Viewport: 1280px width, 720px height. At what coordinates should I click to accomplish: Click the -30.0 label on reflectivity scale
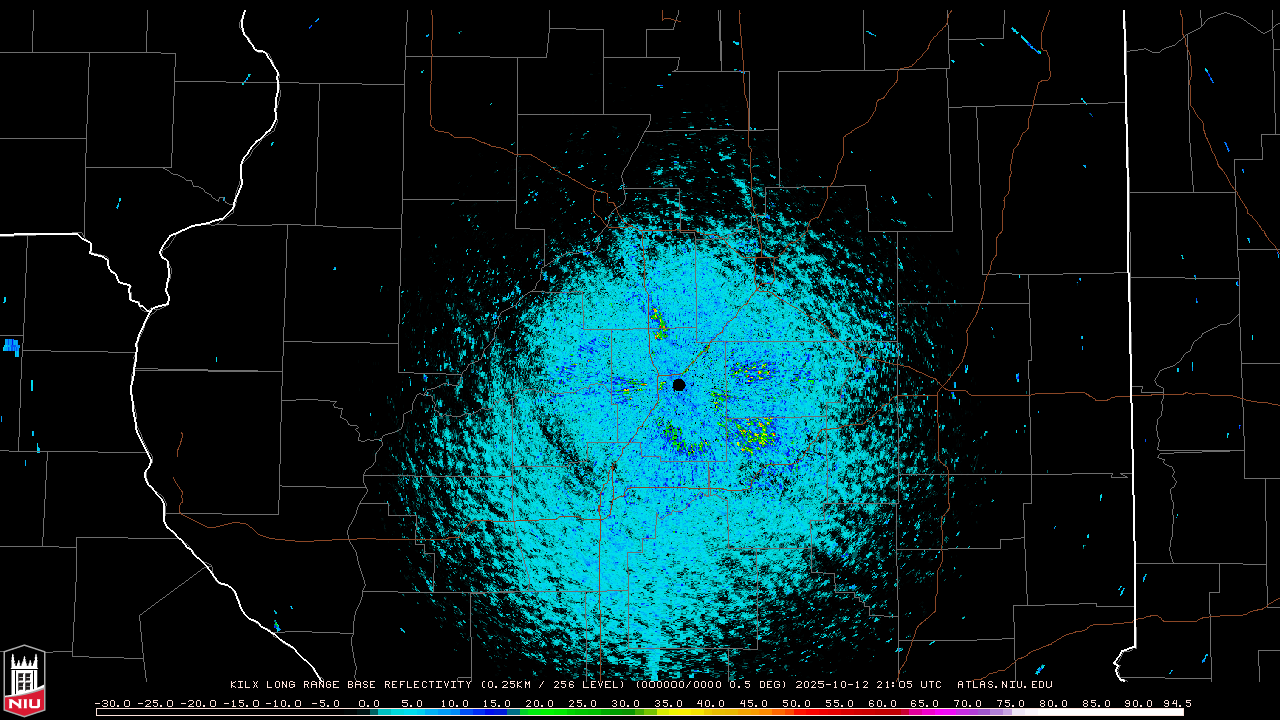point(112,703)
